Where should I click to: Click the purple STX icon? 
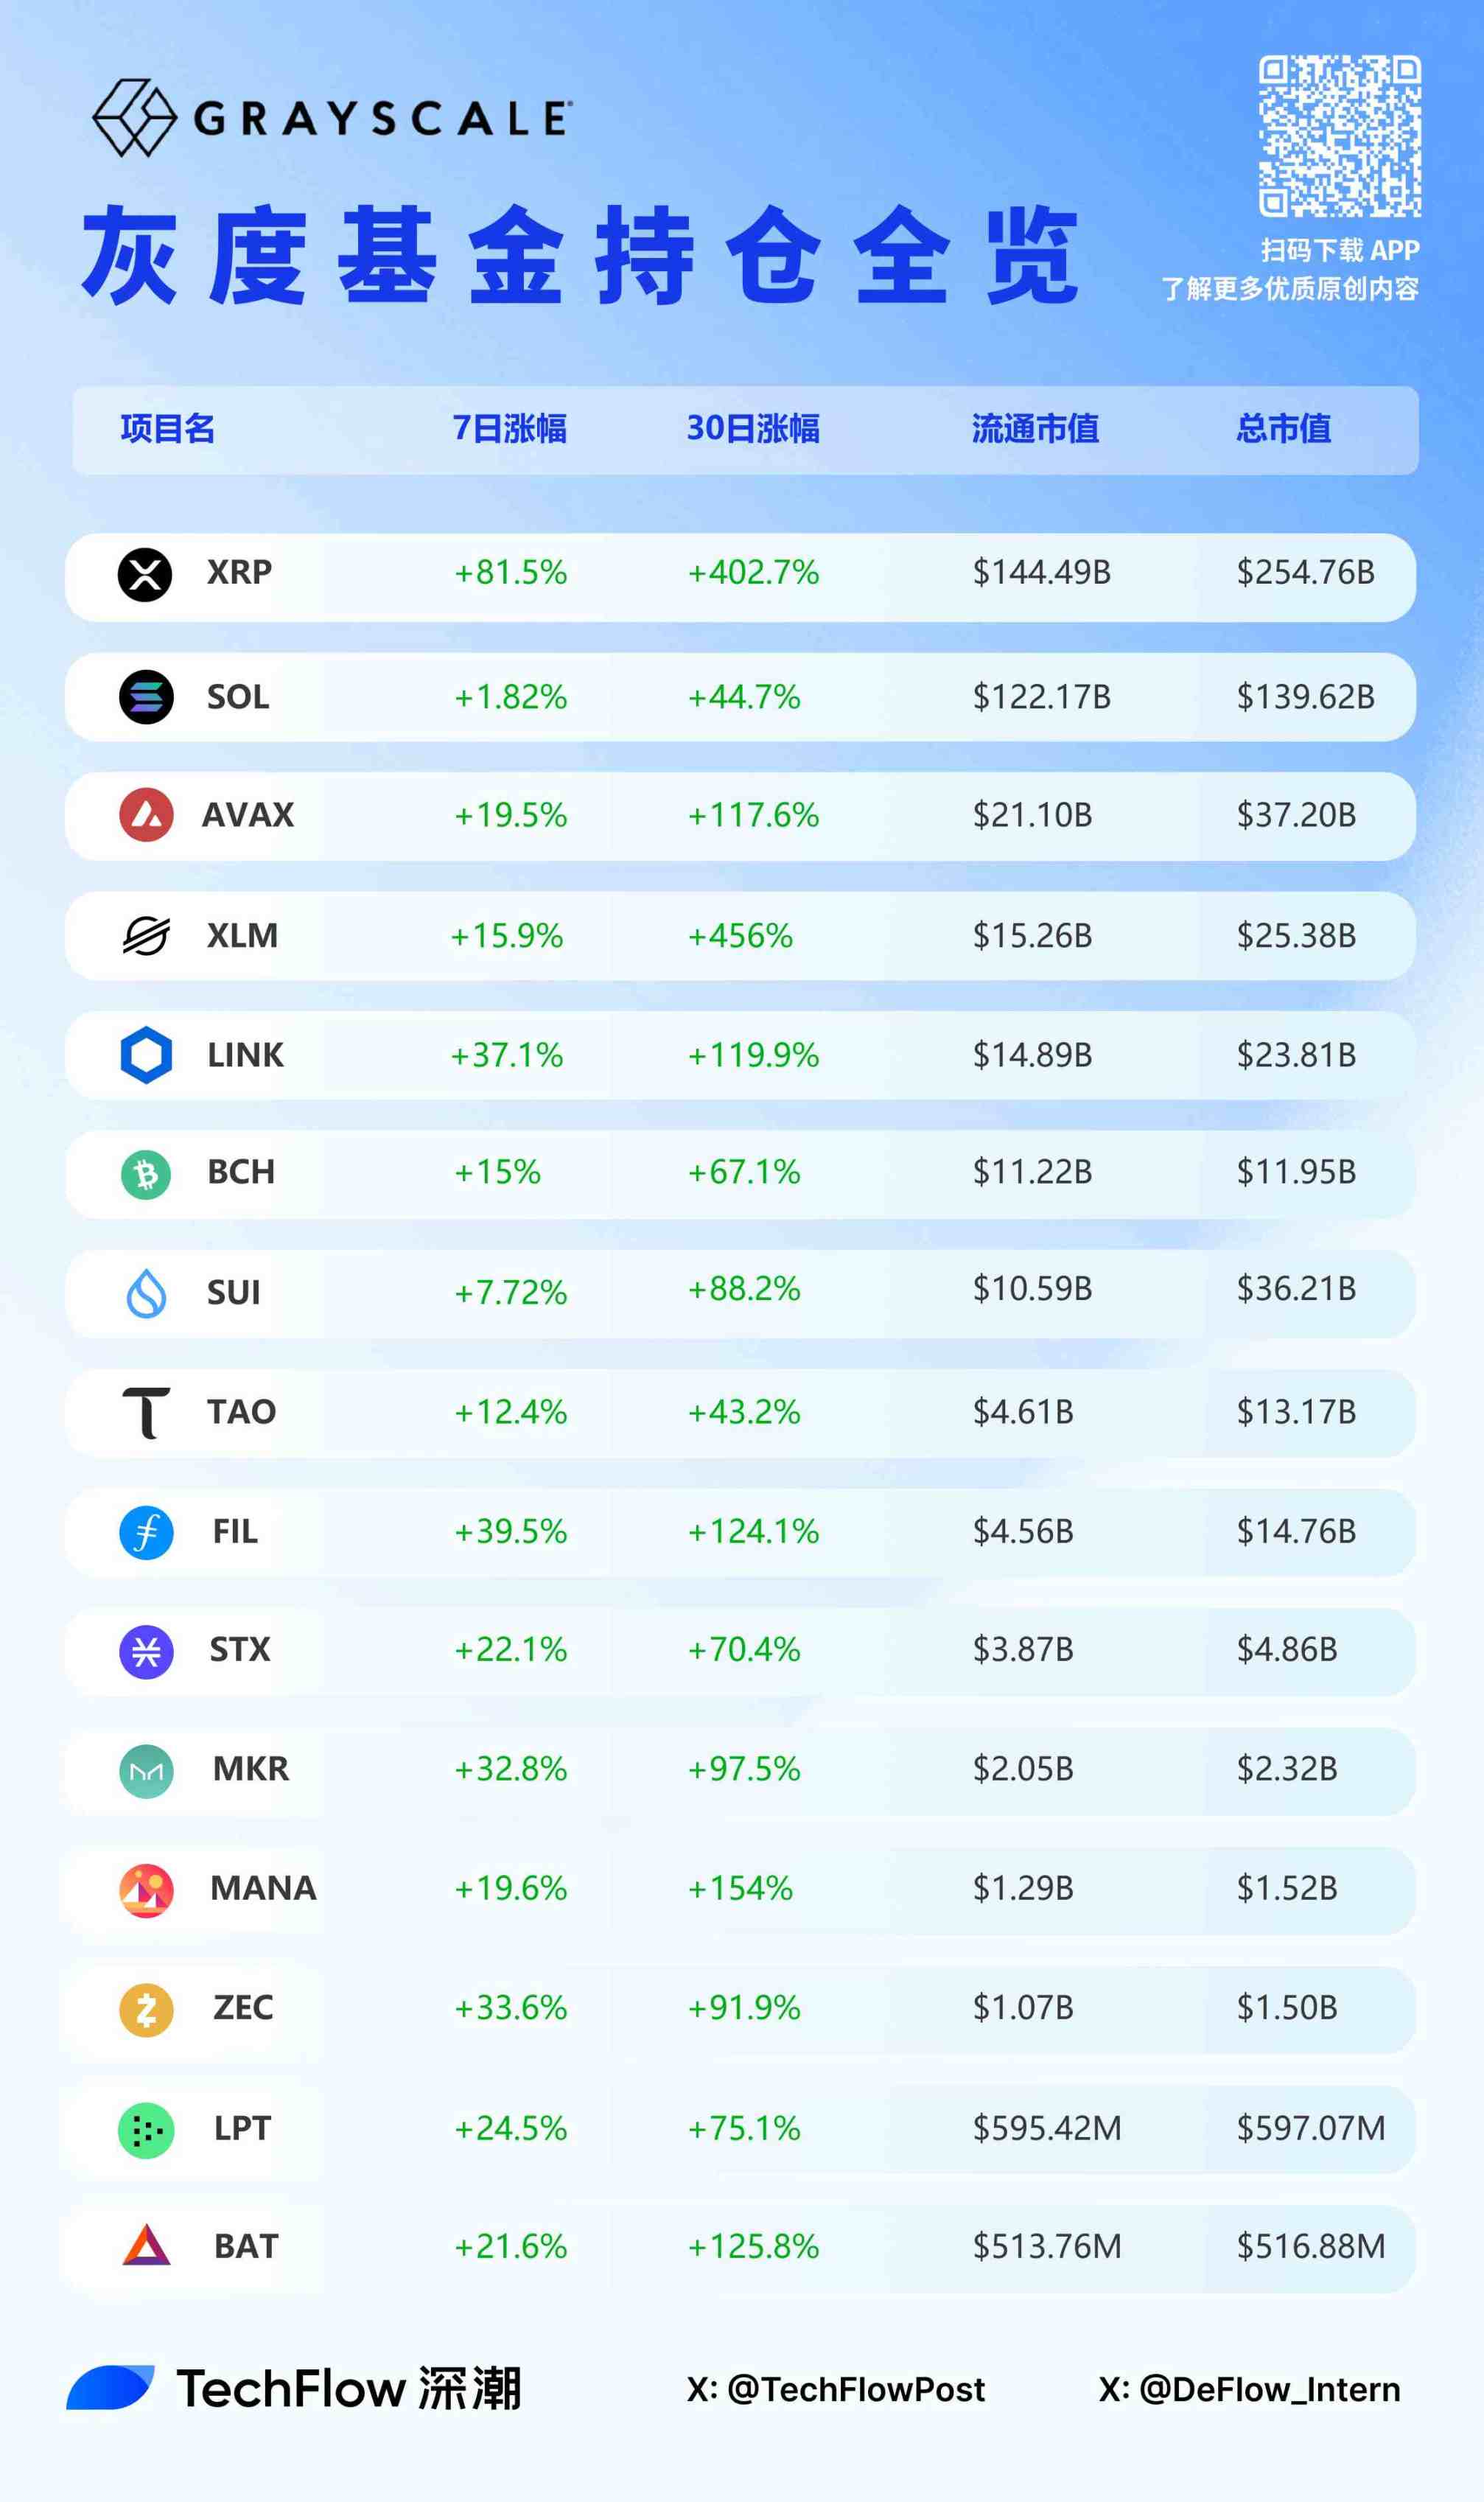[x=146, y=1651]
